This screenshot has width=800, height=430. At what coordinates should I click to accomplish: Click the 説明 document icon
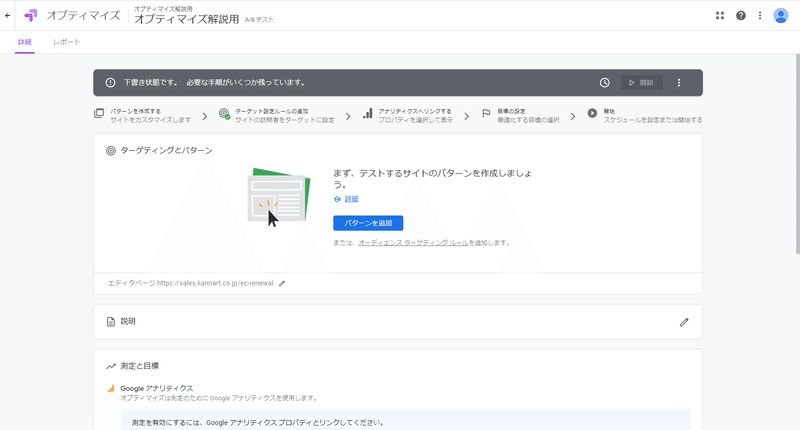coord(111,321)
